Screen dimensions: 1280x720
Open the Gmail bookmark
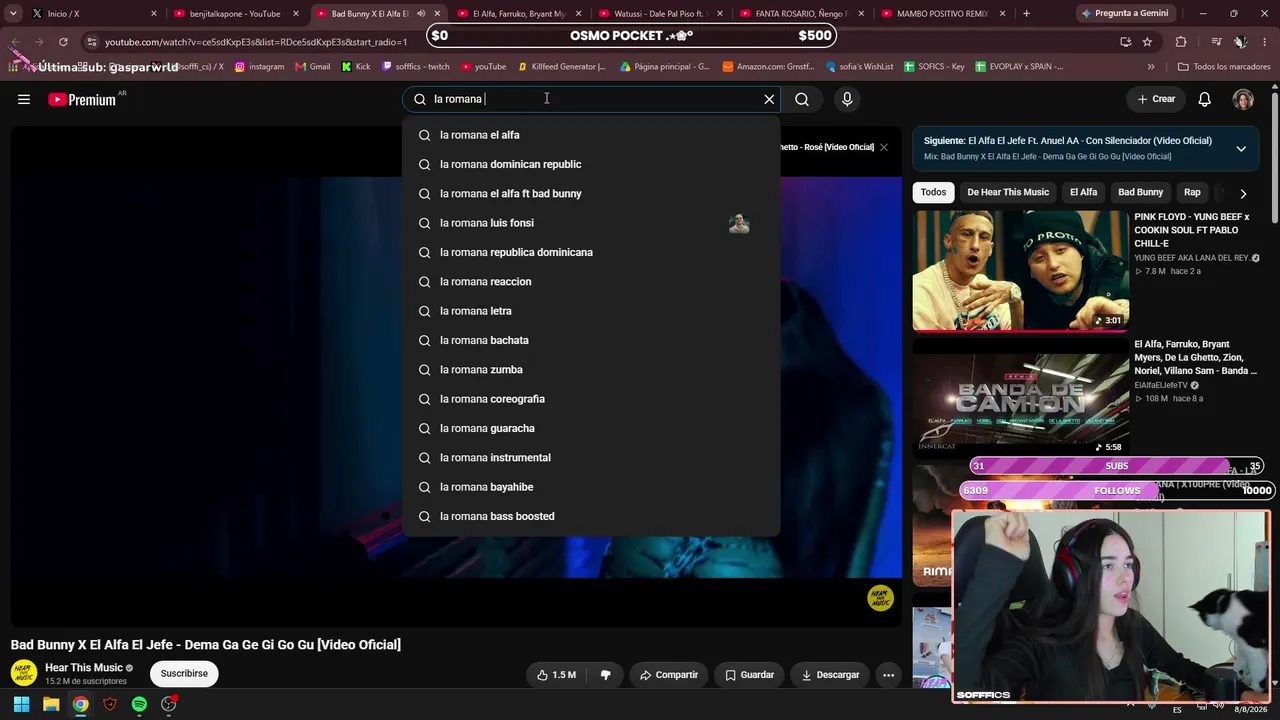(312, 67)
